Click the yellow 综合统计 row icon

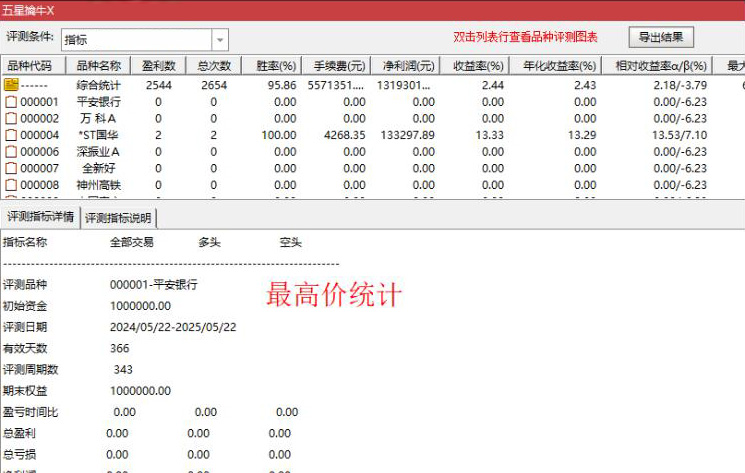click(11, 85)
